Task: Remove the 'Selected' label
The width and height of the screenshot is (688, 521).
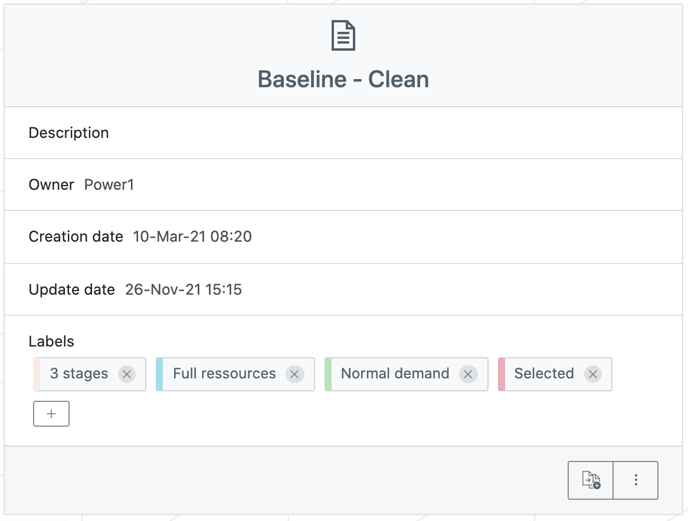Action: pyautogui.click(x=593, y=374)
